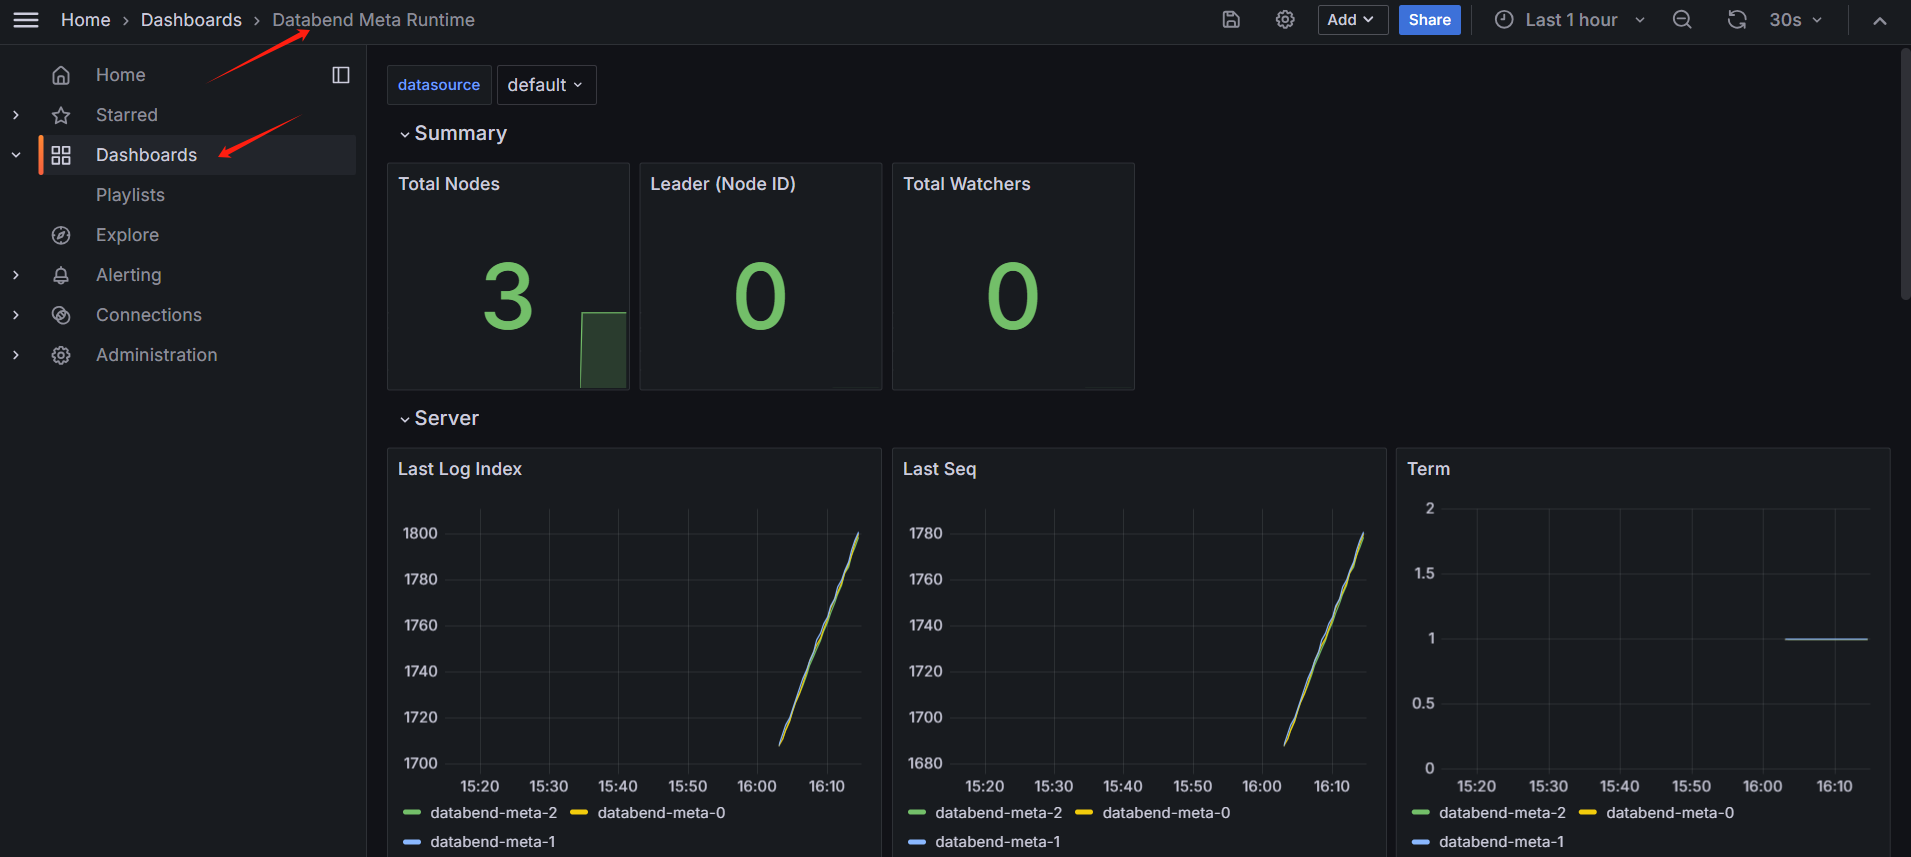This screenshot has height=857, width=1911.
Task: Open the datasource default dropdown
Action: [x=545, y=85]
